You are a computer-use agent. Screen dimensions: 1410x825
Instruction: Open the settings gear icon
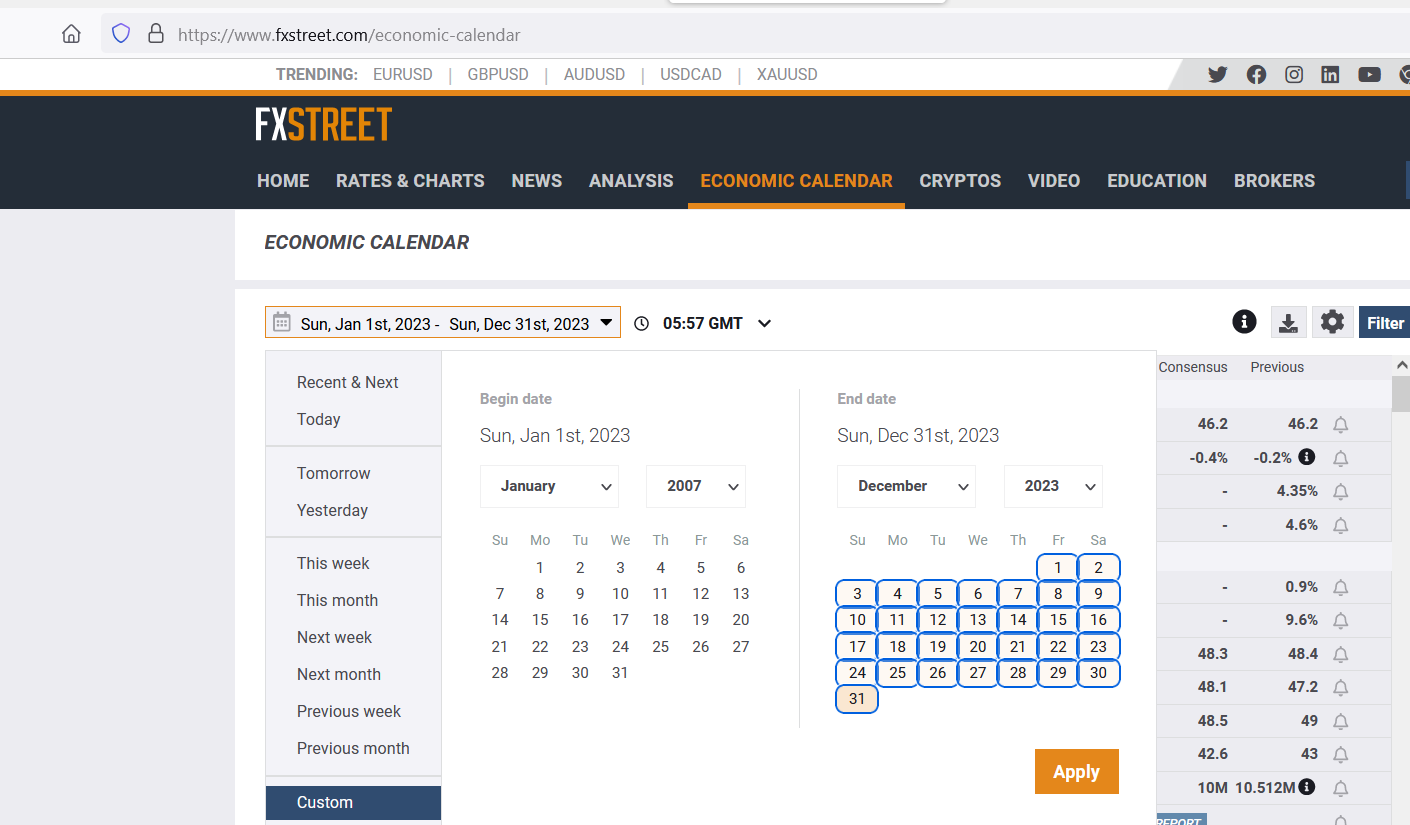click(1332, 322)
